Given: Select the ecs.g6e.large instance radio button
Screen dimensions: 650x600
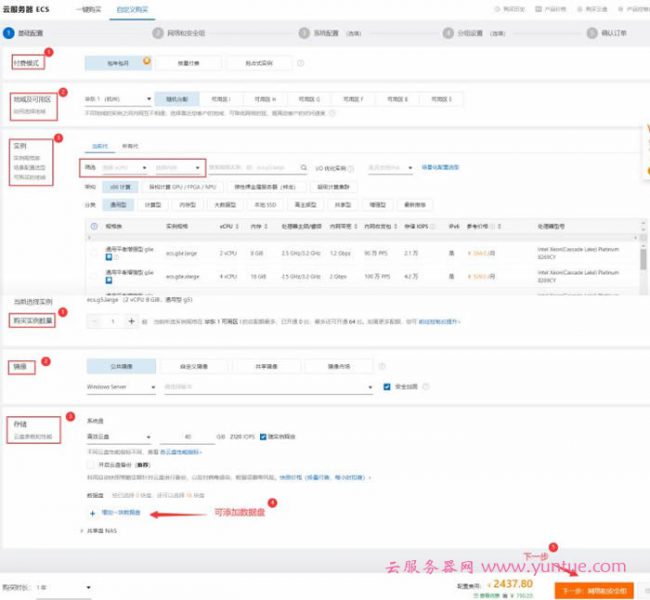Looking at the screenshot, I should [x=93, y=253].
